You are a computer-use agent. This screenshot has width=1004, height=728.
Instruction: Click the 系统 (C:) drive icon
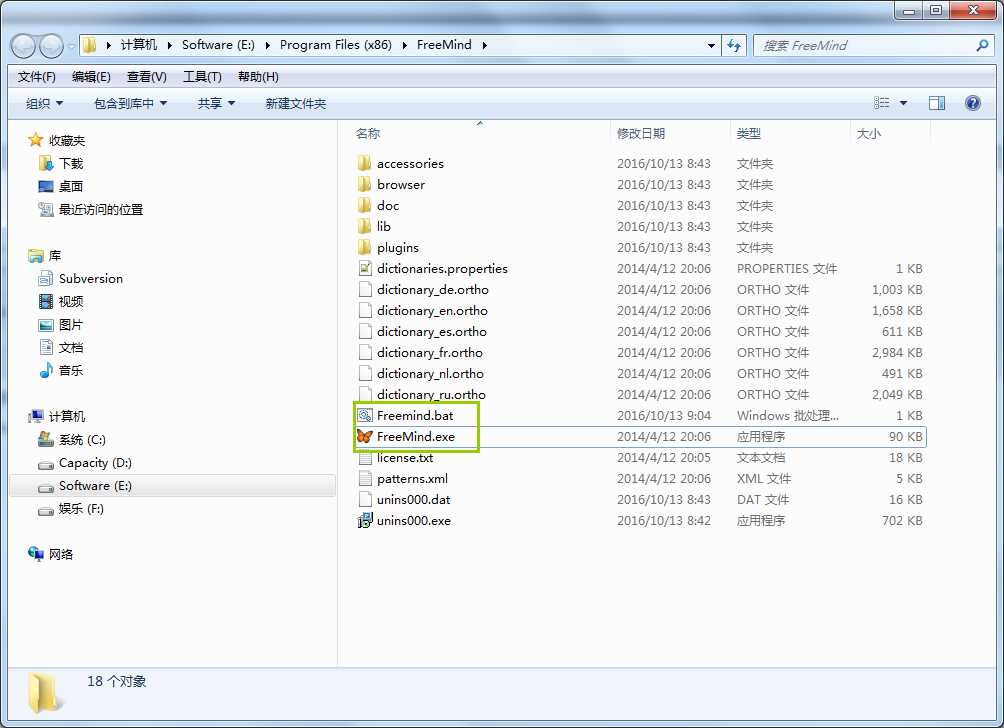[45, 439]
